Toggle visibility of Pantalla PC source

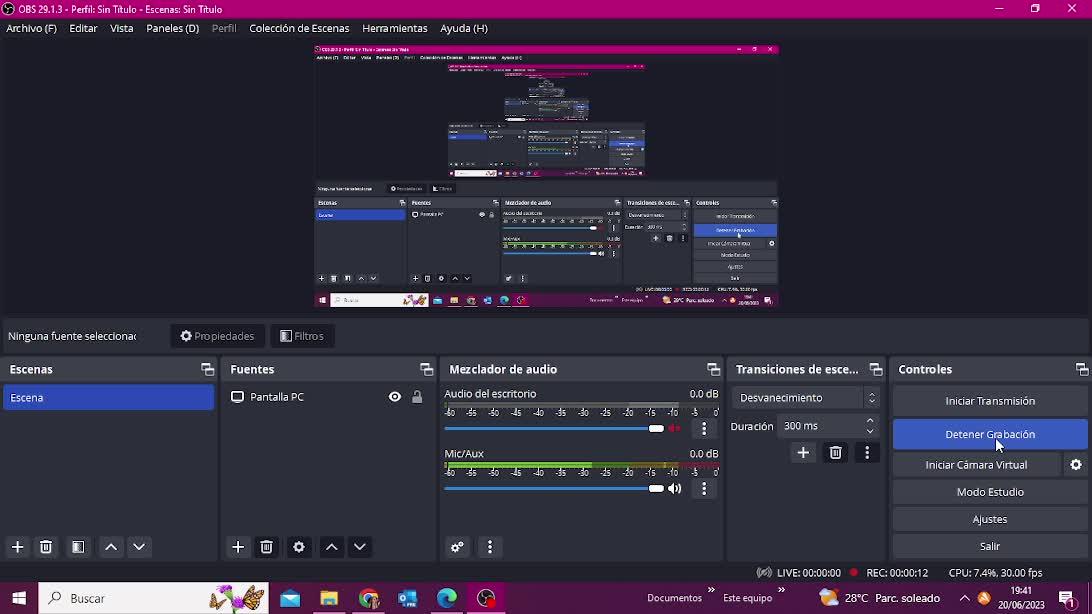click(x=395, y=397)
